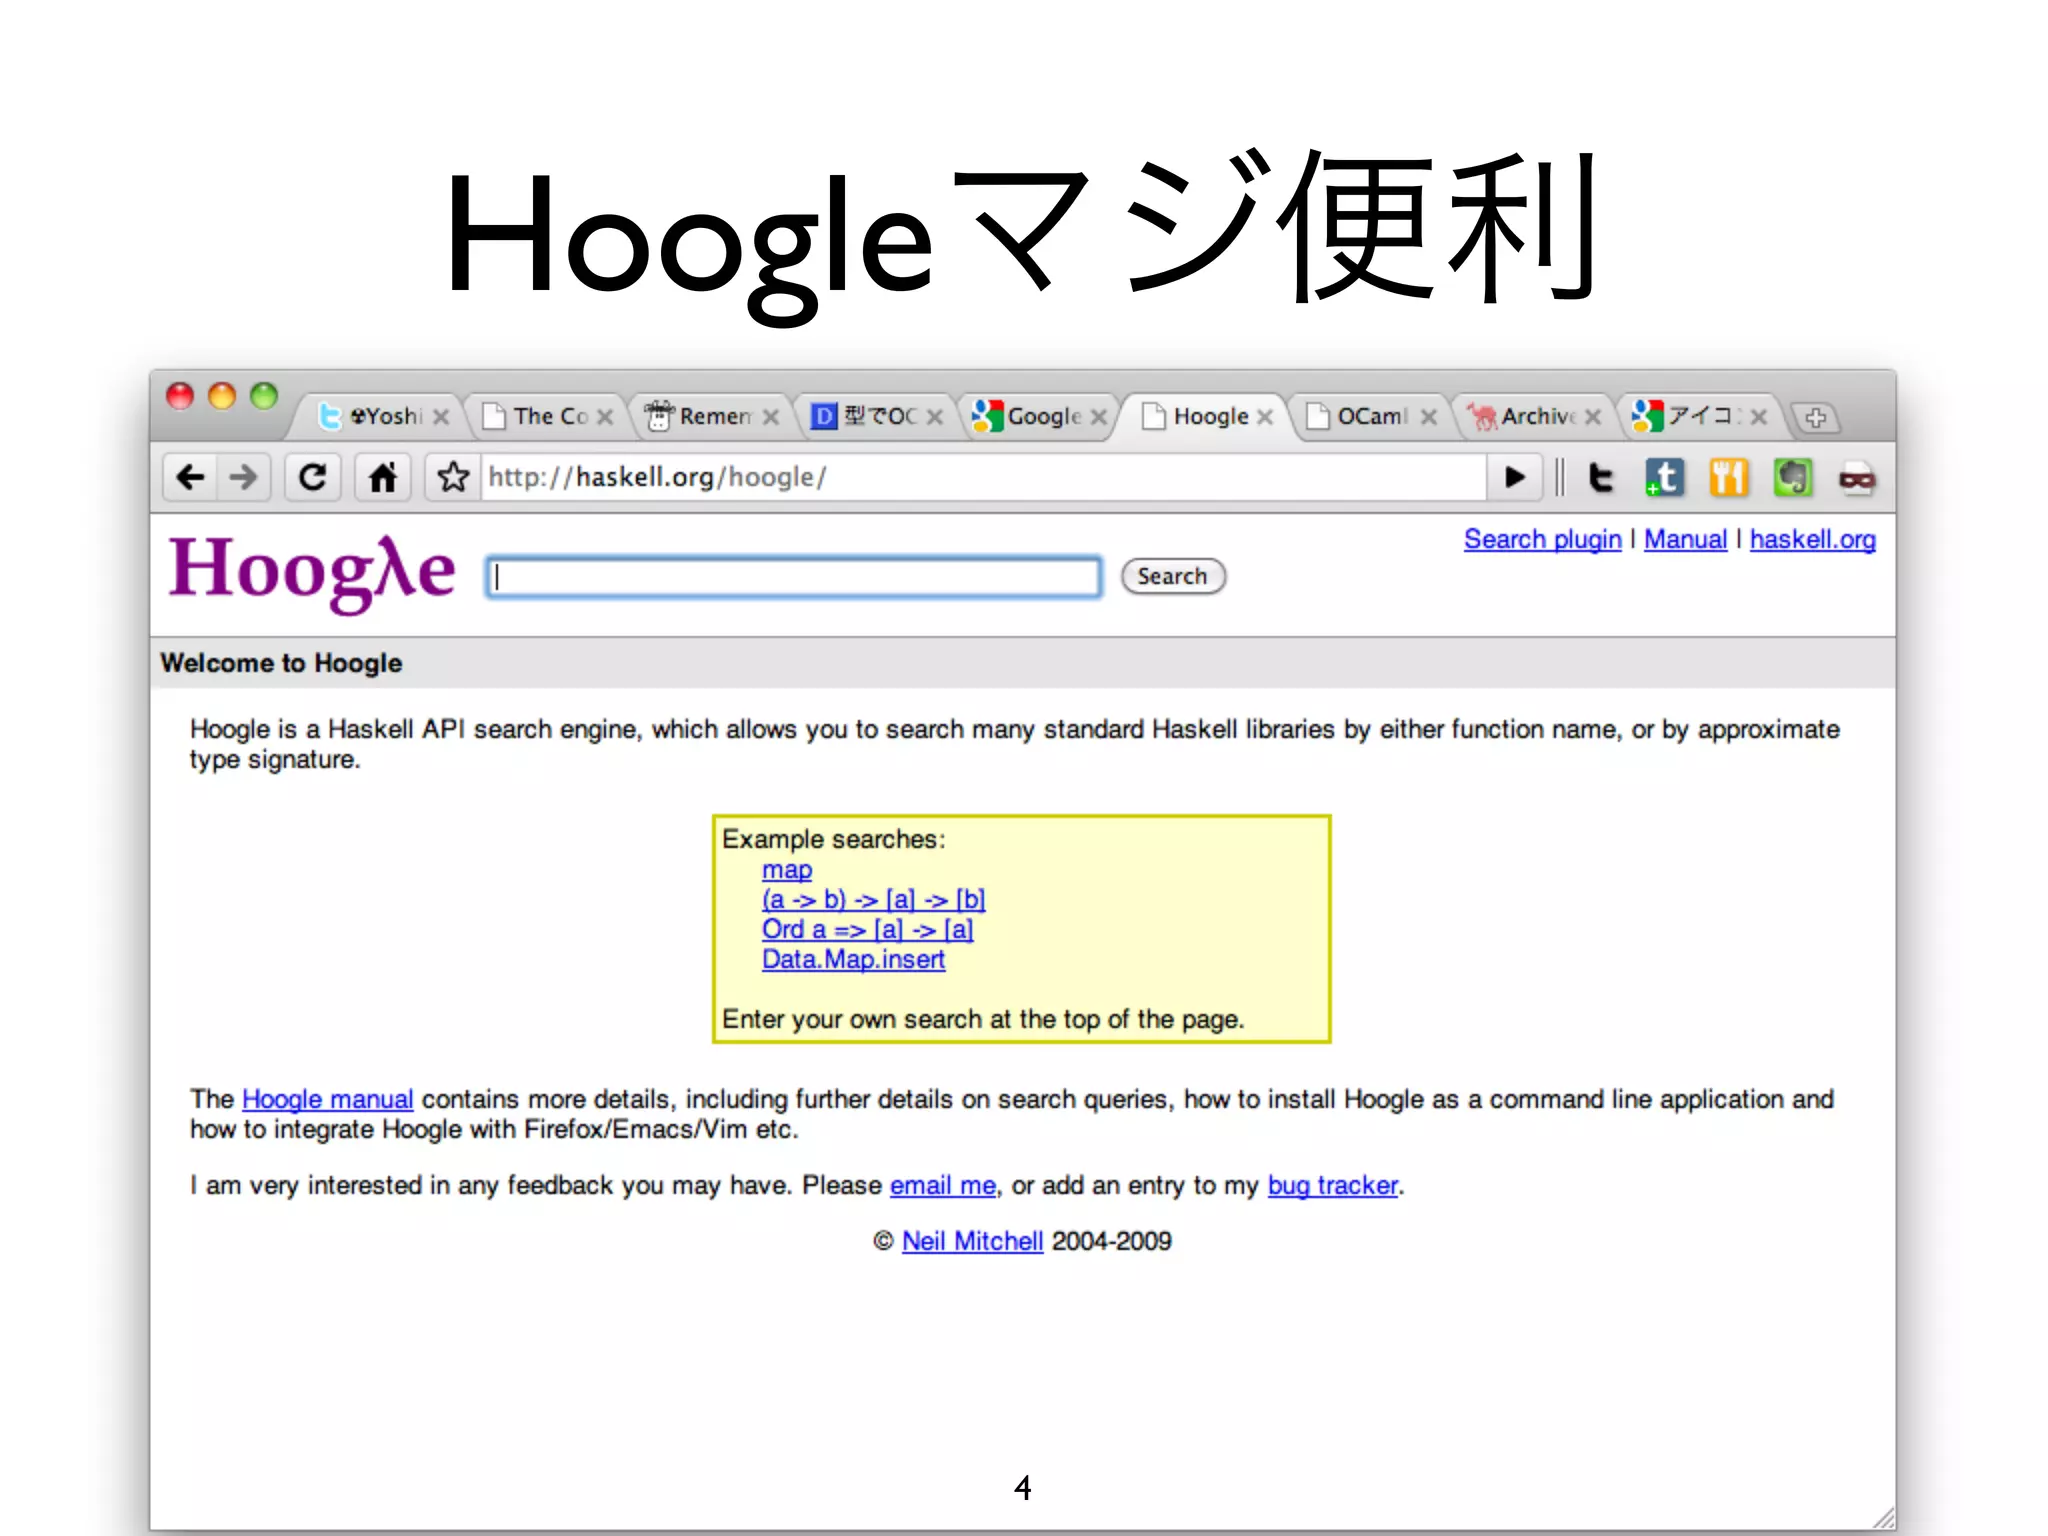Open the Hoogle manual link in the paragraph
This screenshot has width=2048, height=1536.
pyautogui.click(x=327, y=1099)
